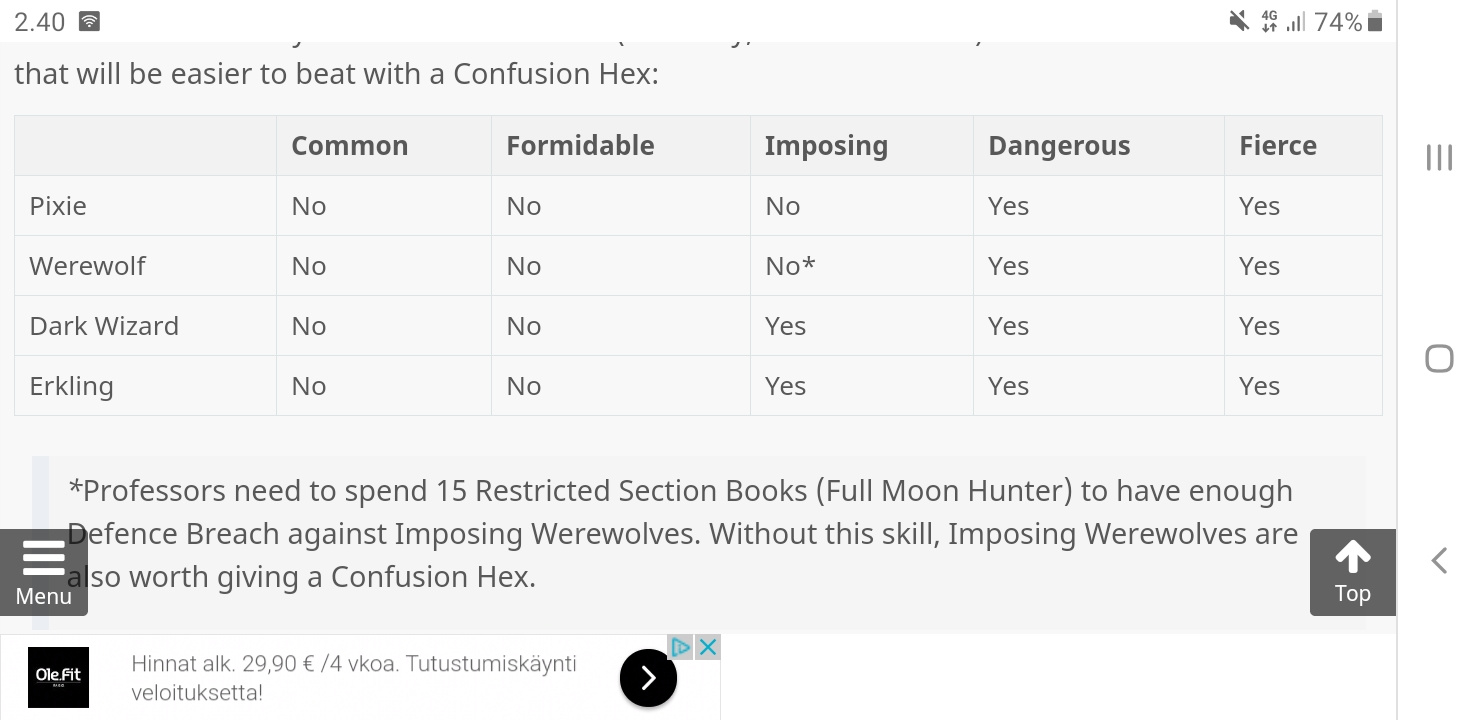Tap the ad's black arrow button
Screen dimensions: 1480x720
click(x=648, y=678)
